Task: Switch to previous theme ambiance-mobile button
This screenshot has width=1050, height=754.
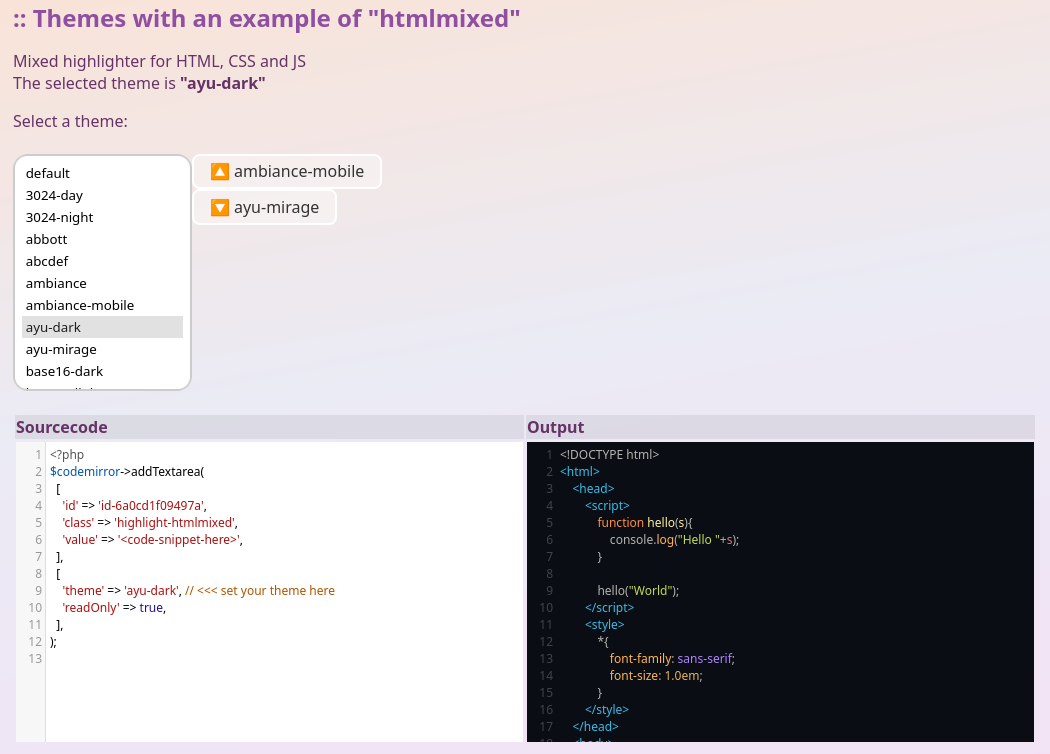Action: (x=287, y=171)
